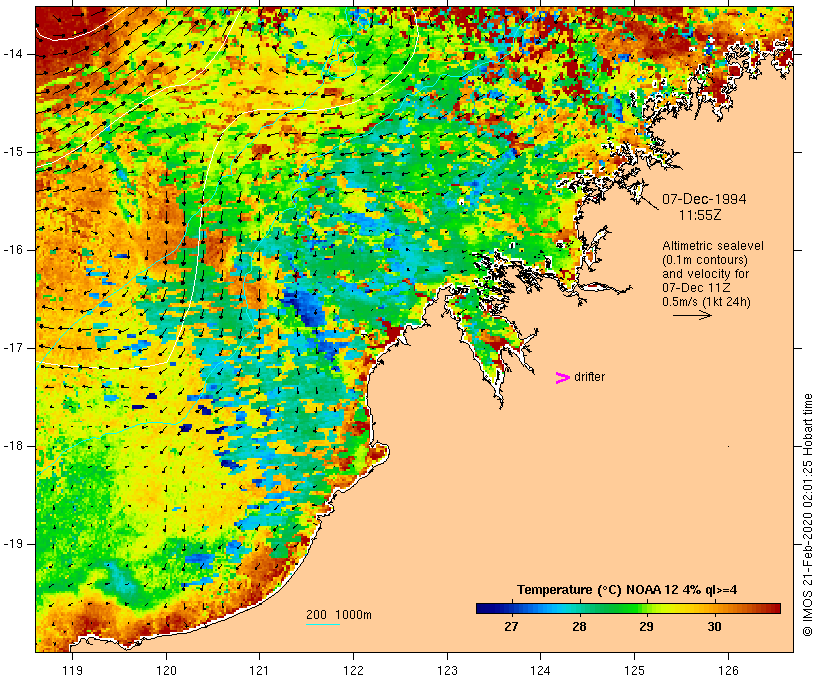Viewport: 820px width, 680px height.
Task: Click the 28 value on the temperature scale
Action: click(x=579, y=626)
